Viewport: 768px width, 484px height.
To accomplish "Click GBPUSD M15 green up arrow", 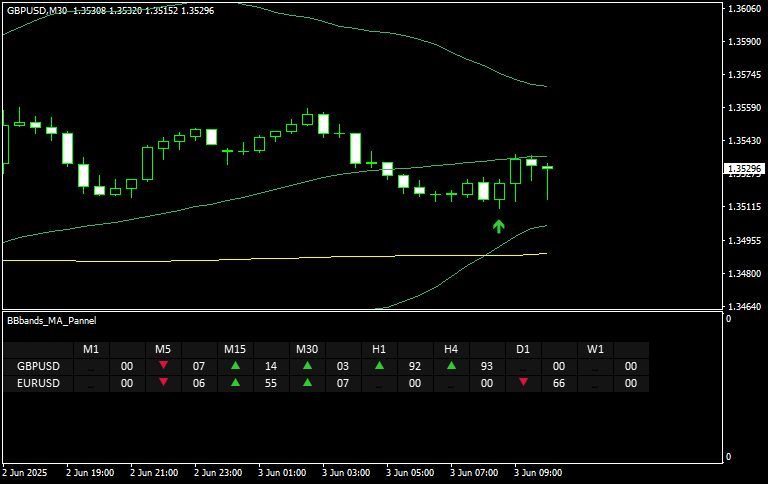I will click(x=235, y=366).
